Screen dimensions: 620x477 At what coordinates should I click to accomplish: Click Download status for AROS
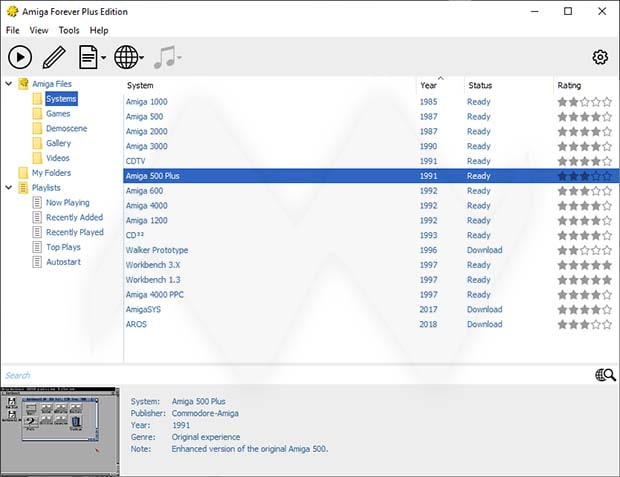(484, 324)
